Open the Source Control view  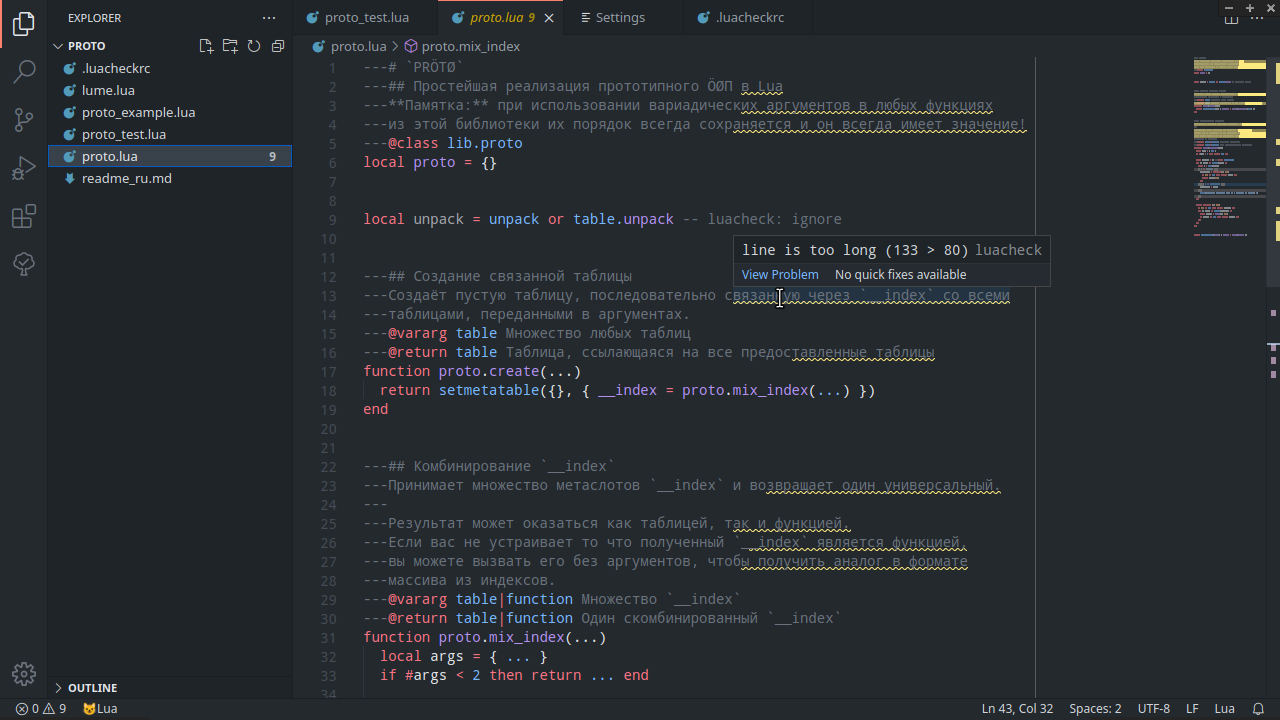coord(23,120)
